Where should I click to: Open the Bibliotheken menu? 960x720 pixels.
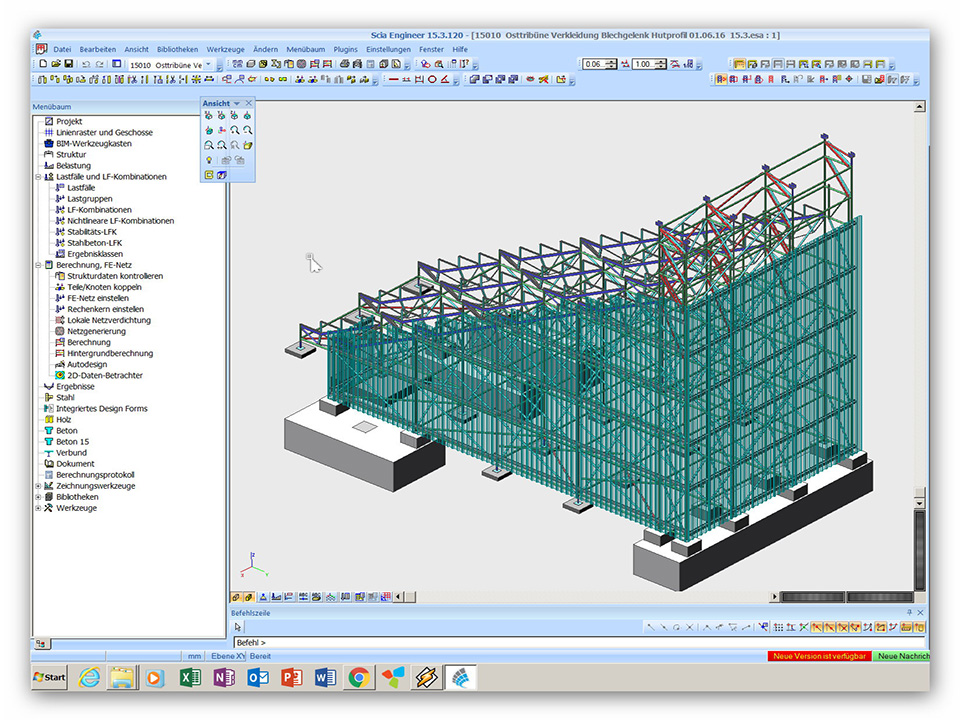coord(177,49)
